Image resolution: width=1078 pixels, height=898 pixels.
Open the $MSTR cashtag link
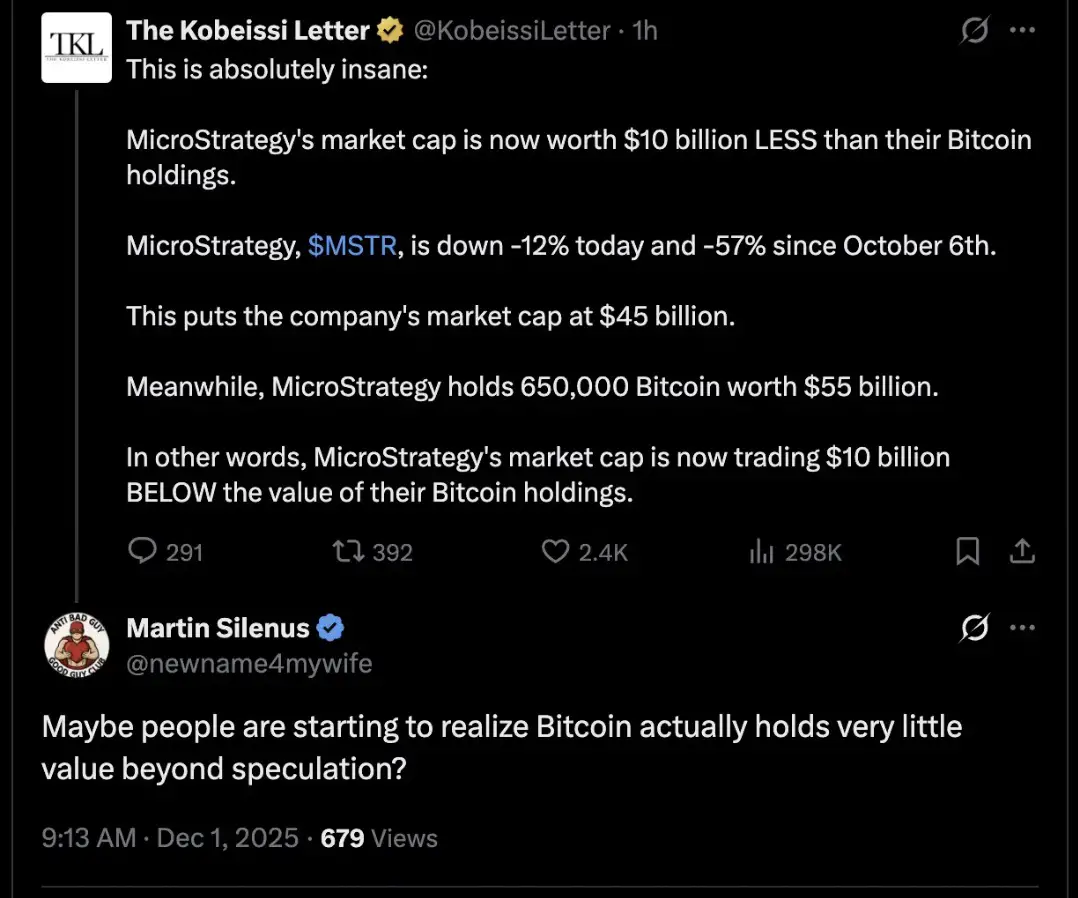352,246
